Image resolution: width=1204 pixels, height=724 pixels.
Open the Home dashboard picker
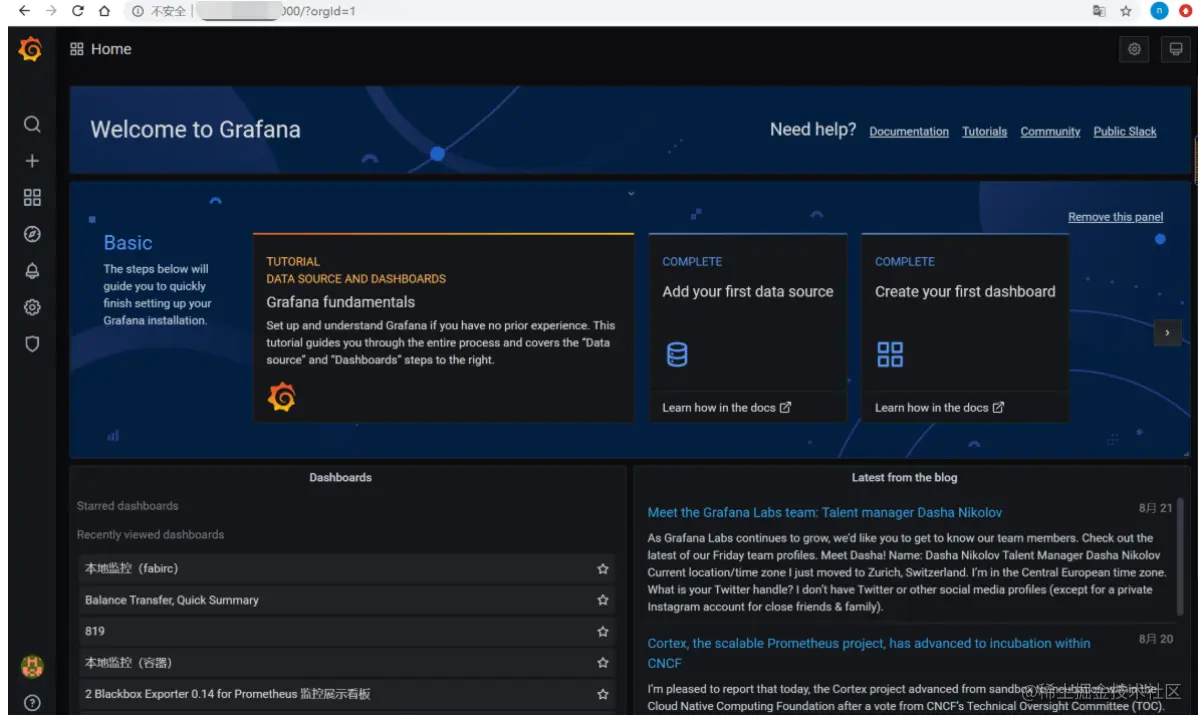point(101,49)
